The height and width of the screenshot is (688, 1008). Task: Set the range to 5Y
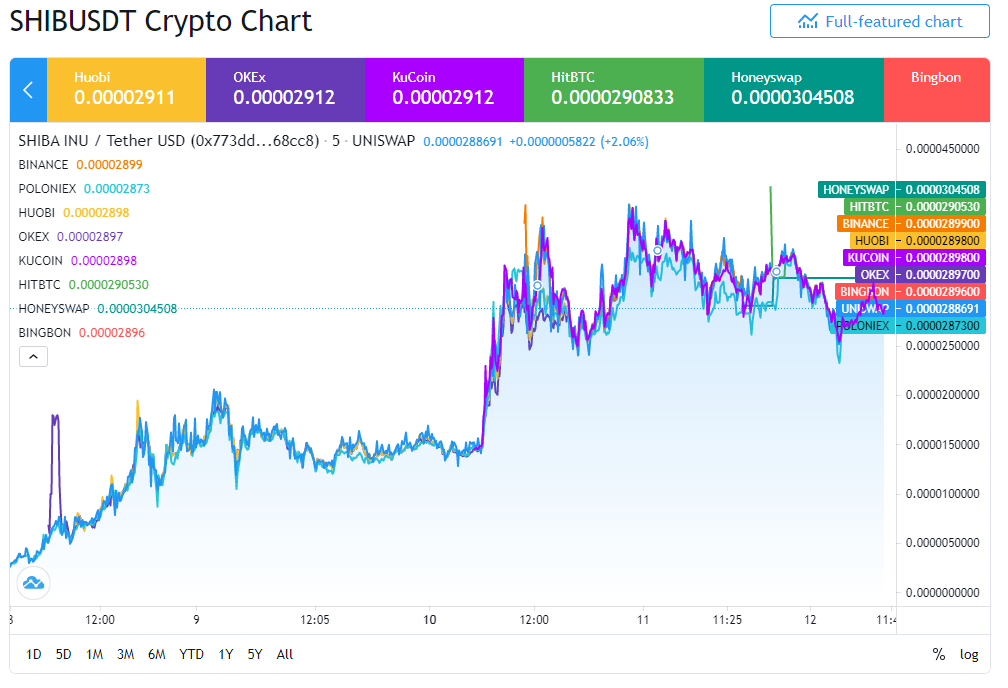pyautogui.click(x=255, y=654)
